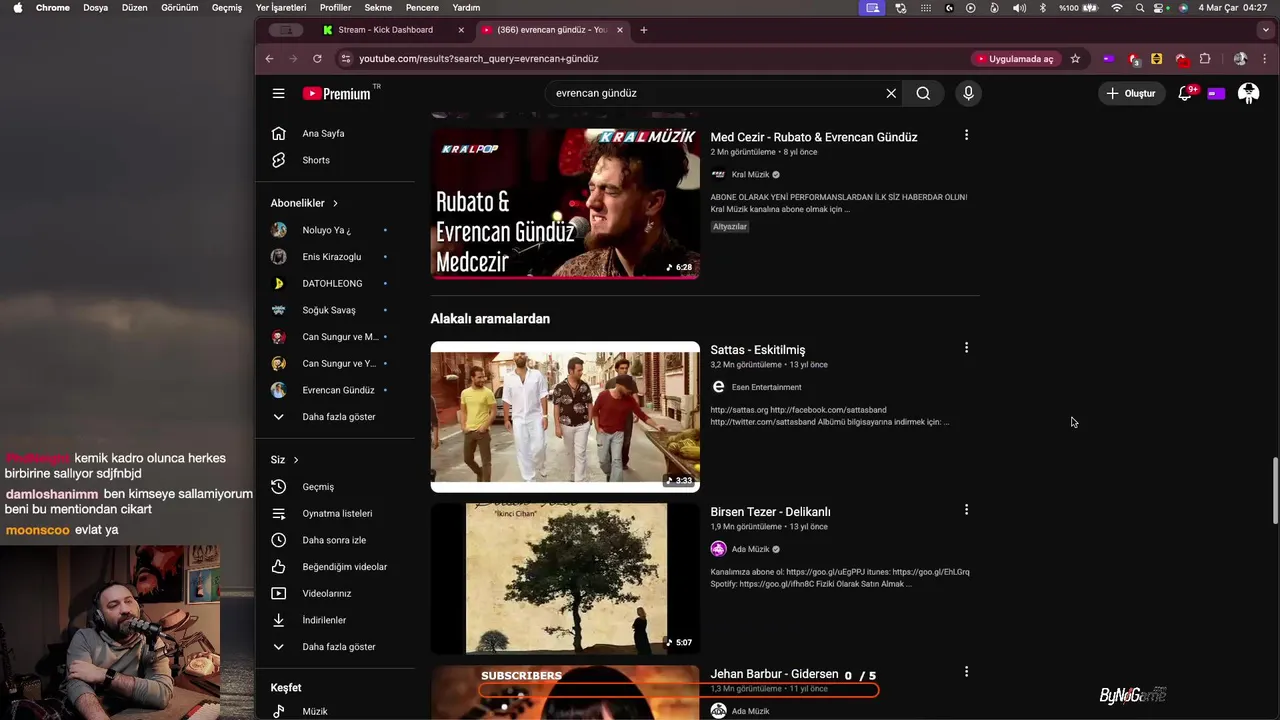Viewport: 1280px width, 720px height.
Task: Open Jehan Barbur - Gidersen options menu
Action: [x=966, y=671]
